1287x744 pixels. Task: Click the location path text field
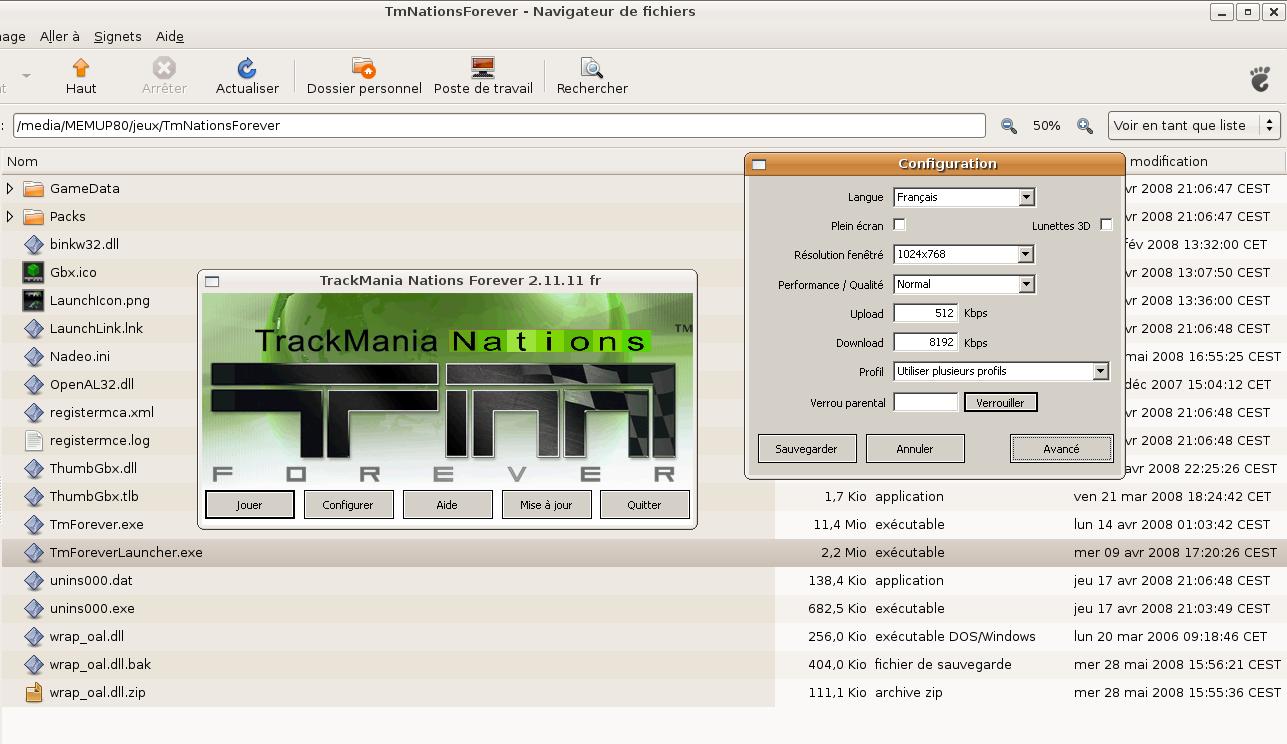pyautogui.click(x=499, y=125)
